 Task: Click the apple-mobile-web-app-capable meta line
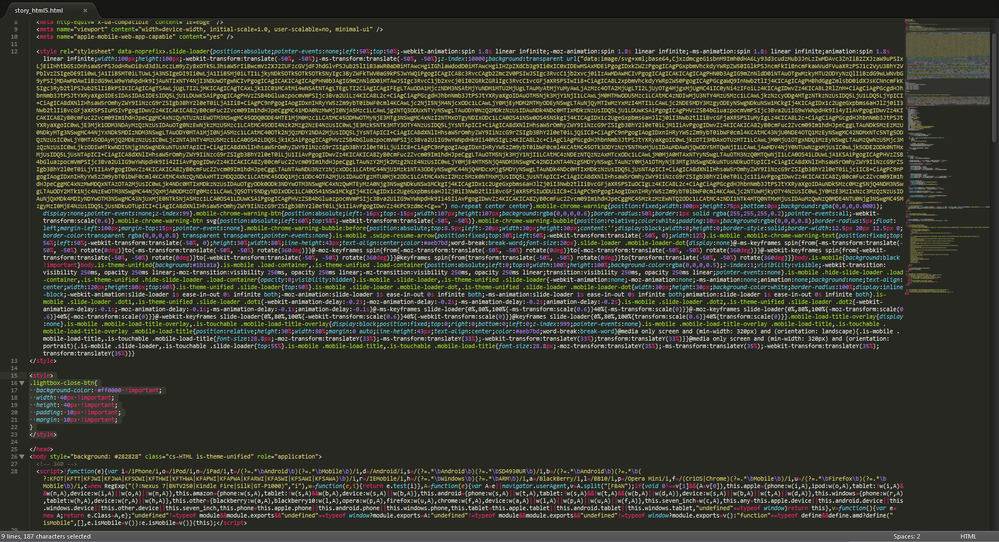tap(135, 37)
